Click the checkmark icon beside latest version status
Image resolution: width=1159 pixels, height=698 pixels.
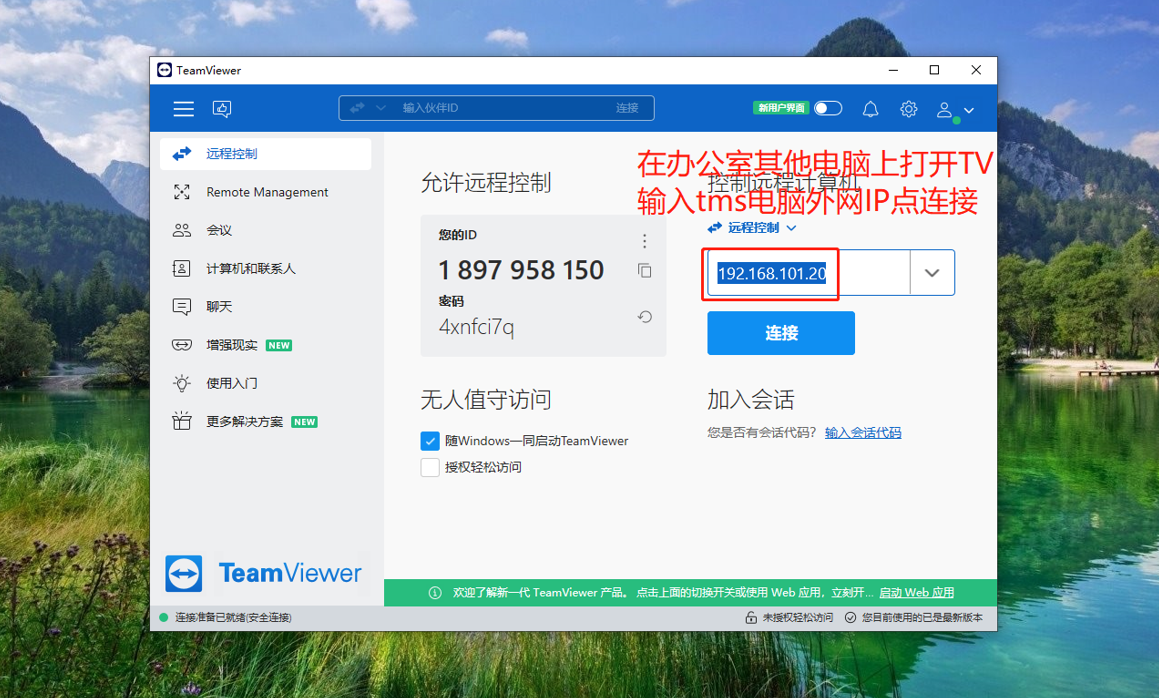click(x=851, y=617)
